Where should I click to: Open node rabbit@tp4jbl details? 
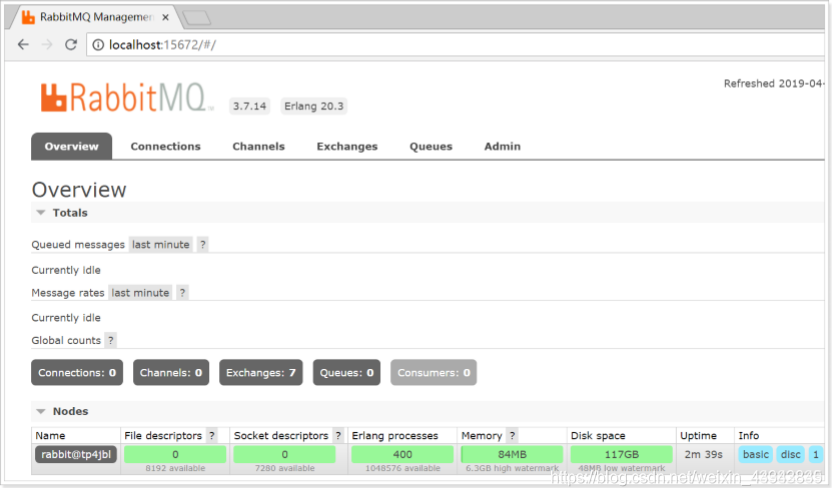coord(76,454)
